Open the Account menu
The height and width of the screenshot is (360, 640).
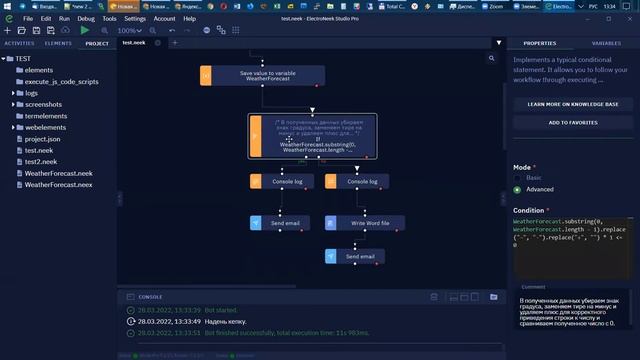(164, 19)
